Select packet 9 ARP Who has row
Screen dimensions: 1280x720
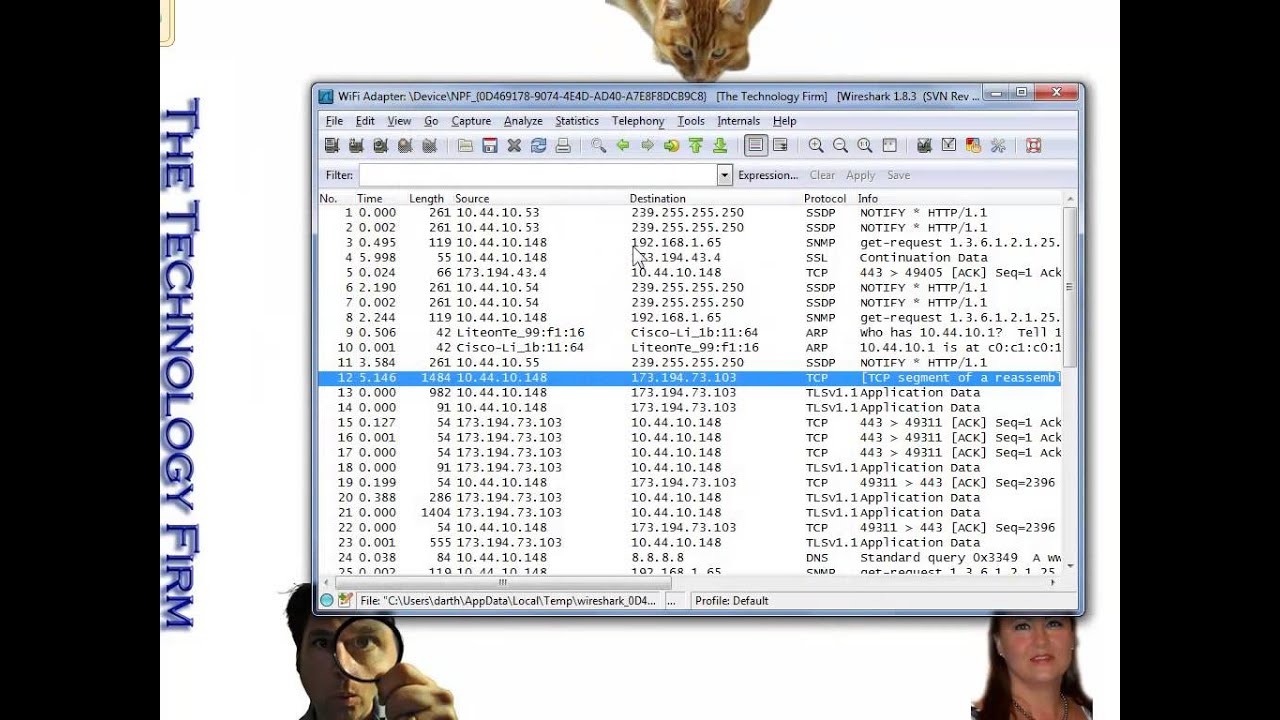coord(690,333)
